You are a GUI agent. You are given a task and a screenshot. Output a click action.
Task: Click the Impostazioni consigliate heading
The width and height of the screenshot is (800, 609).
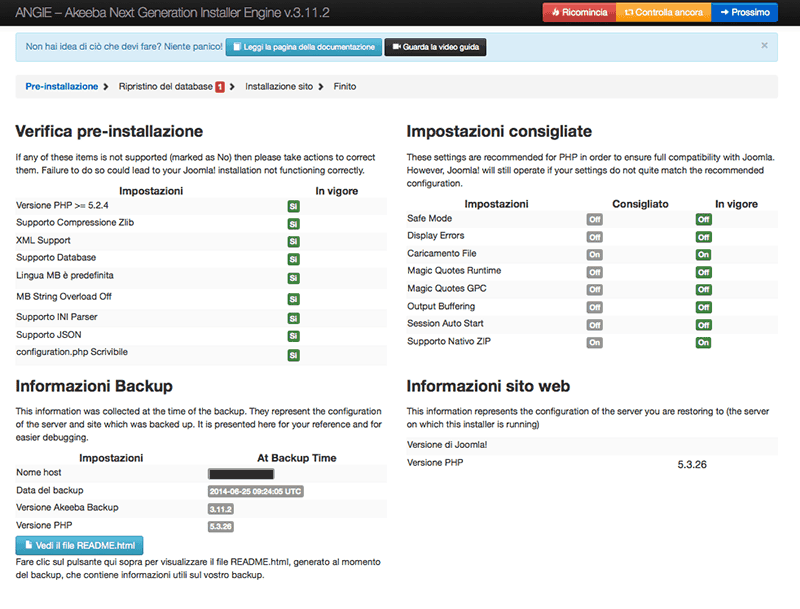click(x=499, y=132)
